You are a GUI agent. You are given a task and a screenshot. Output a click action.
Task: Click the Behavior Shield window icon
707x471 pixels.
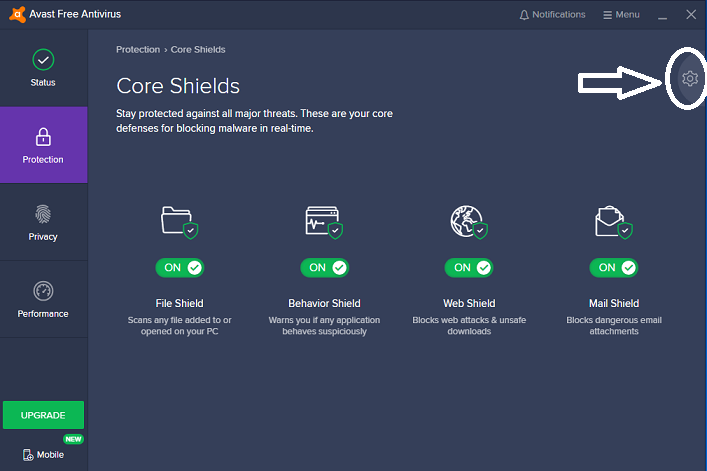click(x=324, y=222)
